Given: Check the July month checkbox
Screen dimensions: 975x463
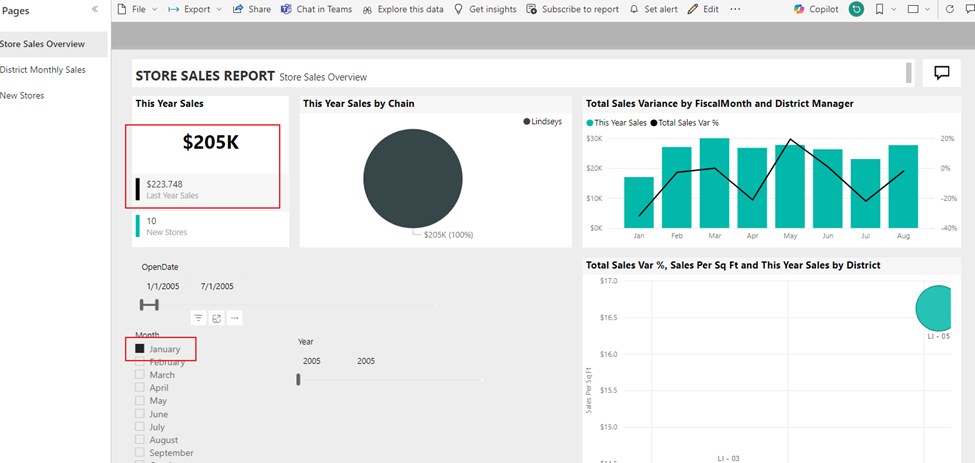Looking at the screenshot, I should pyautogui.click(x=140, y=427).
